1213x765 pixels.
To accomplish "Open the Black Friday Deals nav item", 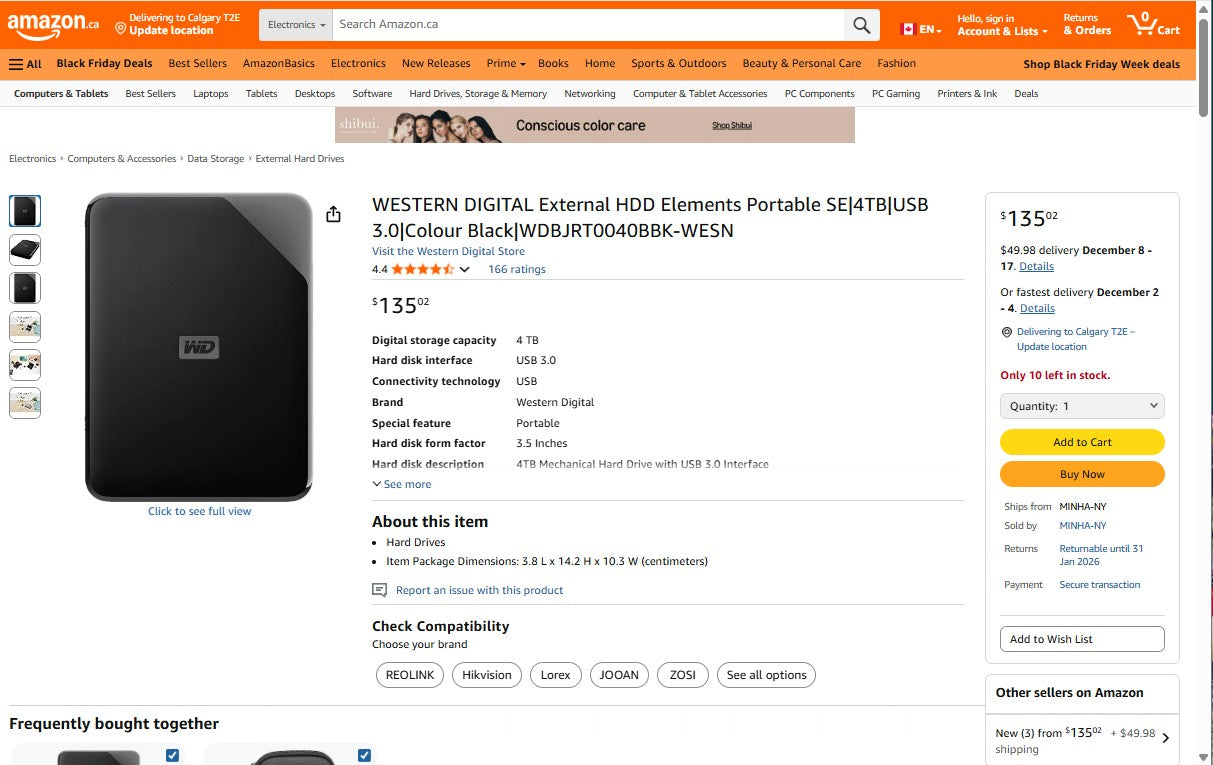I will coord(105,63).
